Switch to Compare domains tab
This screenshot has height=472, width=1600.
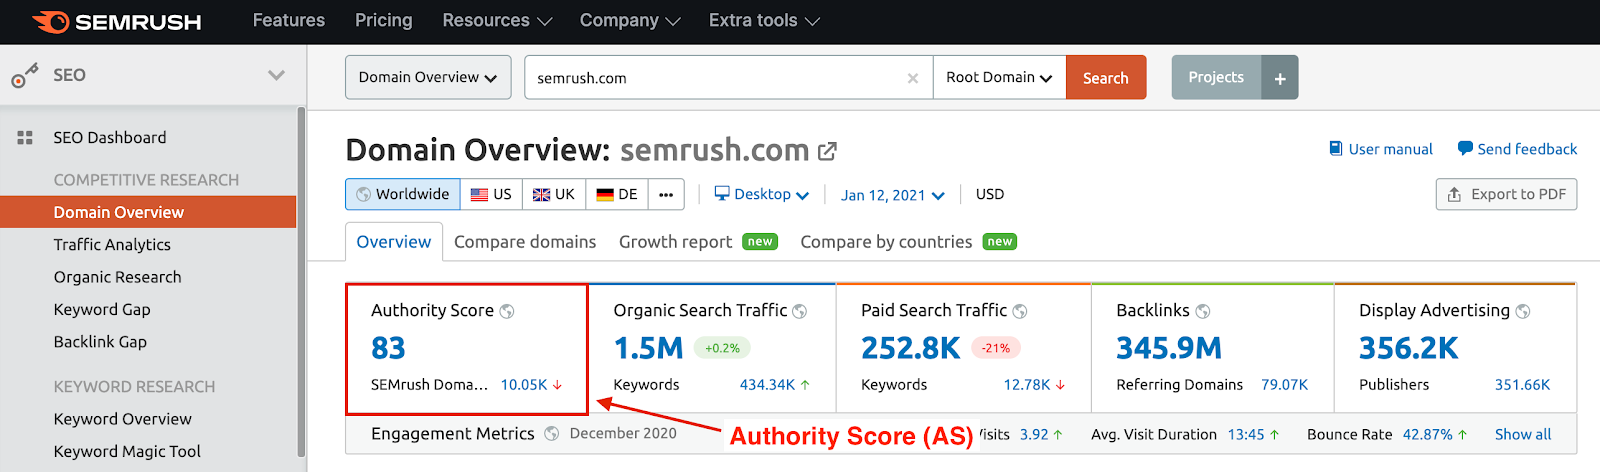click(525, 242)
